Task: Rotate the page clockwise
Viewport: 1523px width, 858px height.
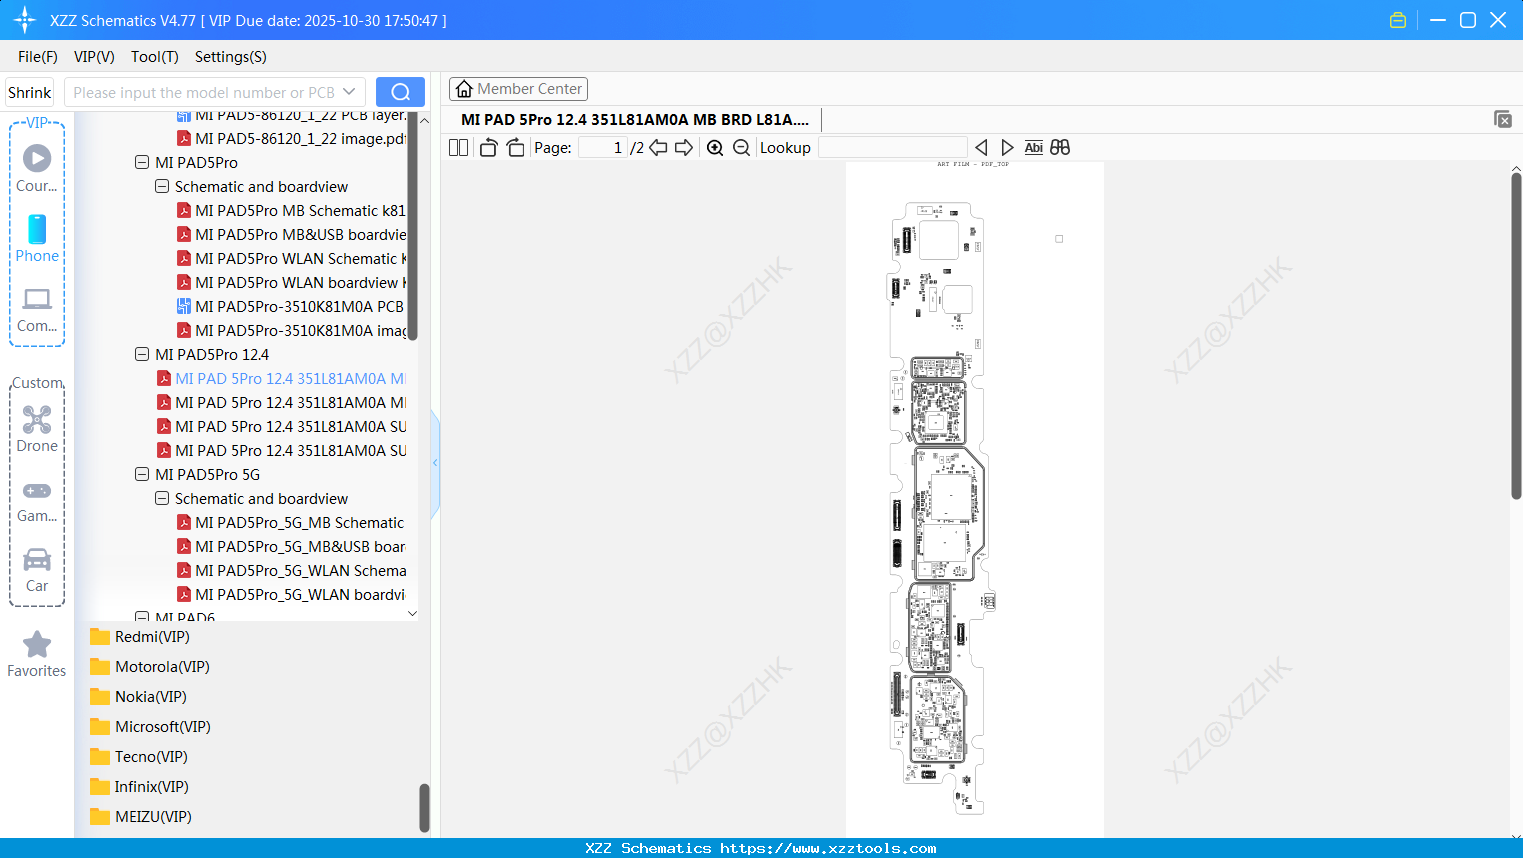Action: (x=516, y=148)
